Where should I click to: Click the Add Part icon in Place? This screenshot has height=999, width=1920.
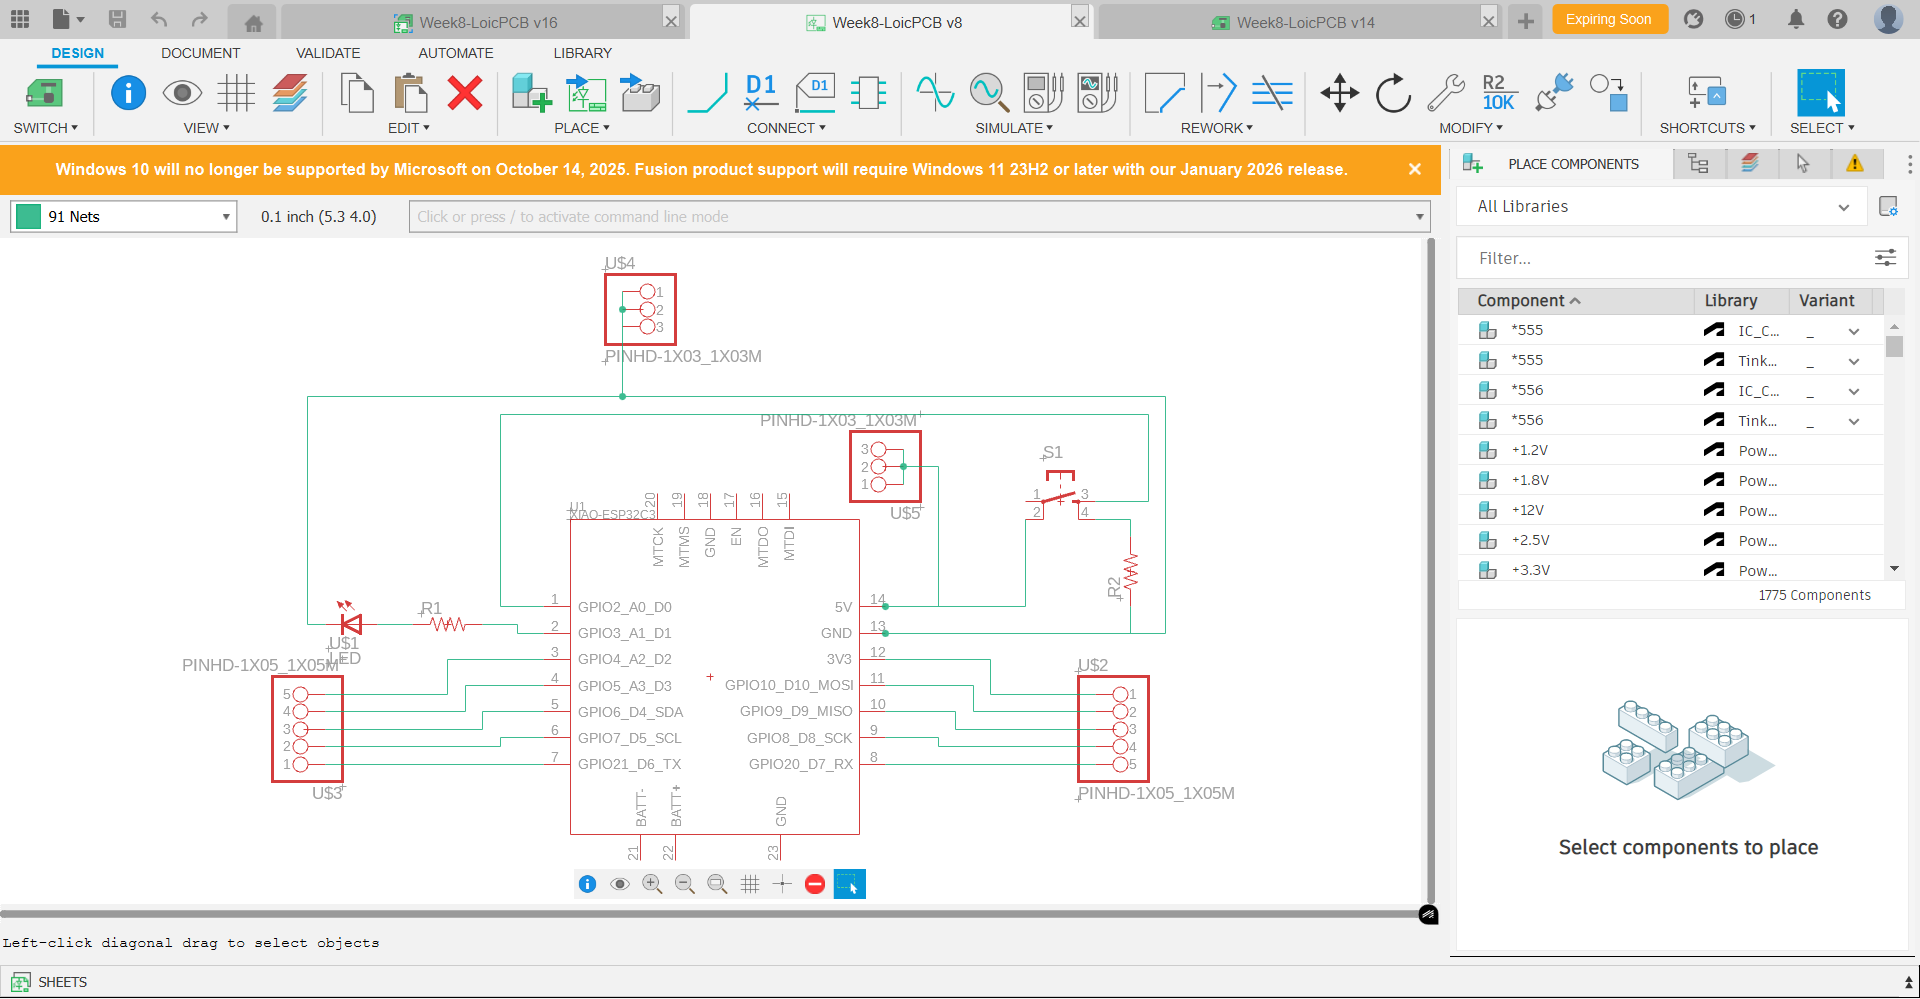click(531, 94)
